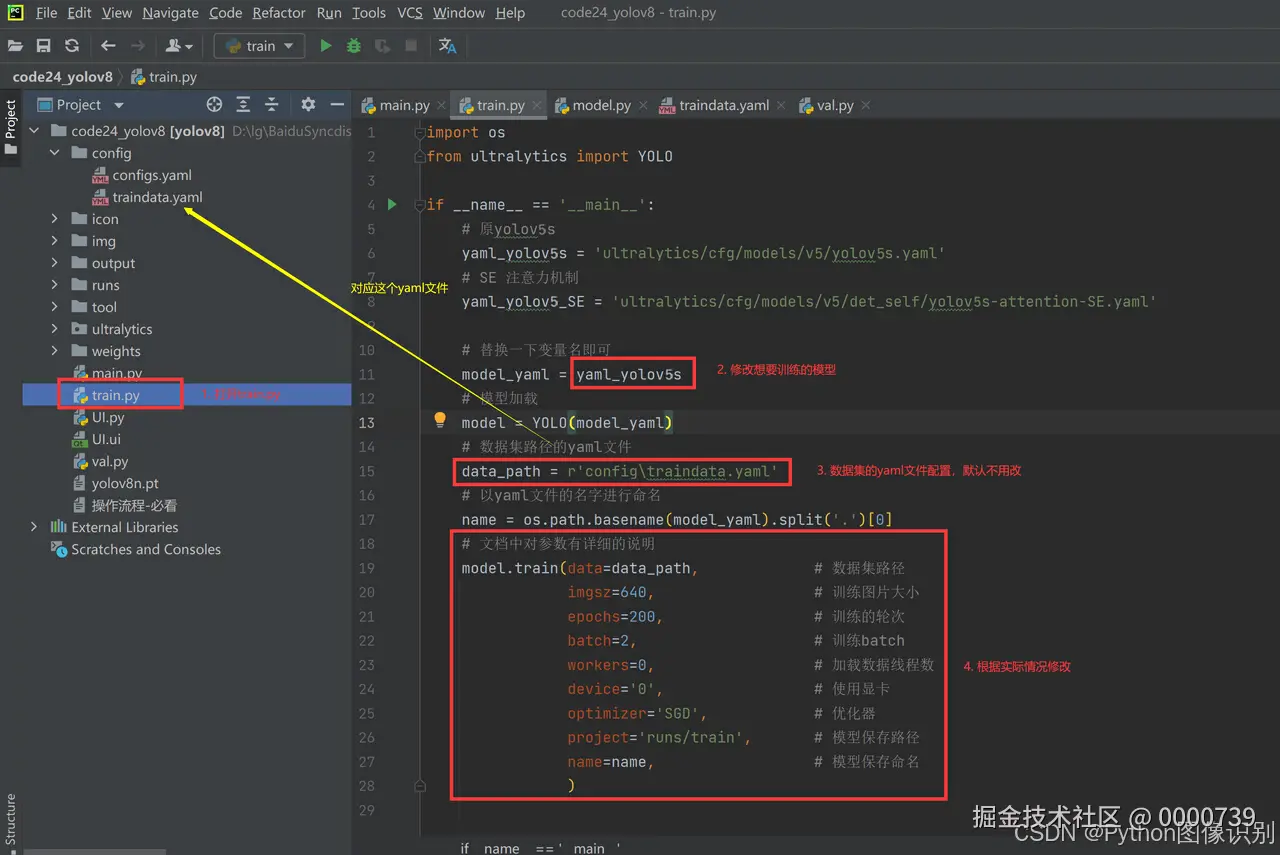Open the File menu
The image size is (1280, 855).
(46, 13)
